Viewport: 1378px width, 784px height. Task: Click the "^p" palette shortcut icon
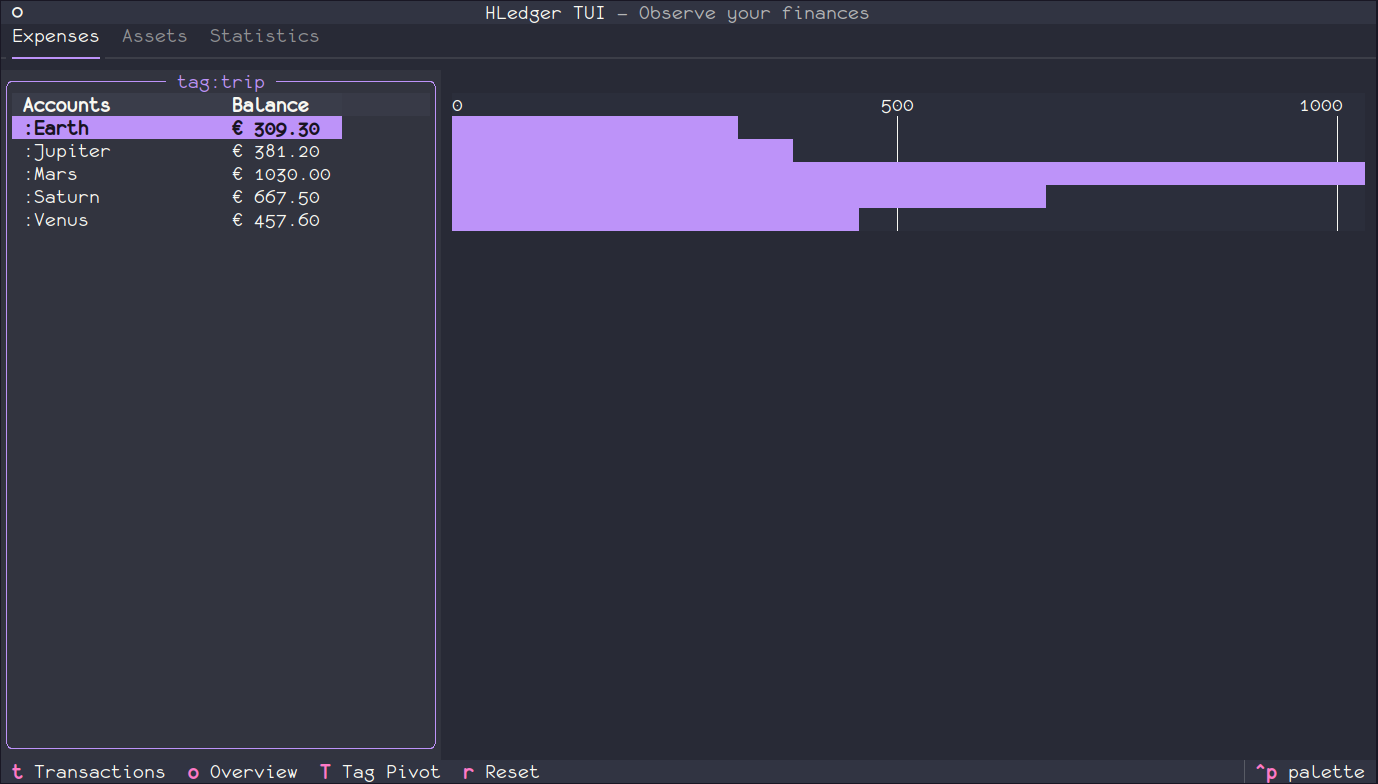(1266, 771)
